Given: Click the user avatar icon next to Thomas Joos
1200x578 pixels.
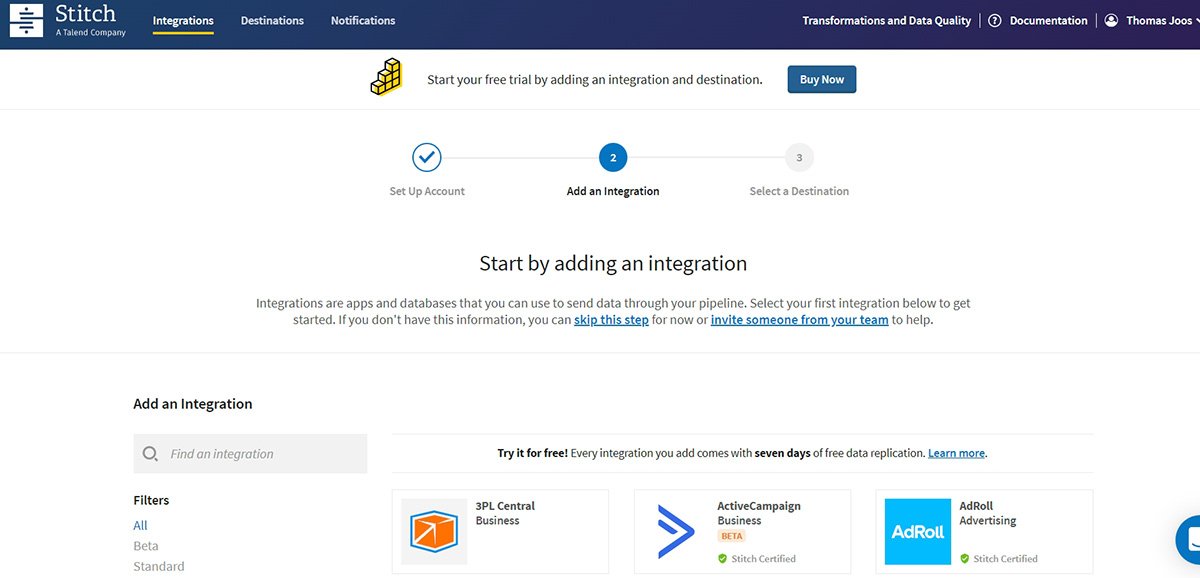Looking at the screenshot, I should 1110,19.
